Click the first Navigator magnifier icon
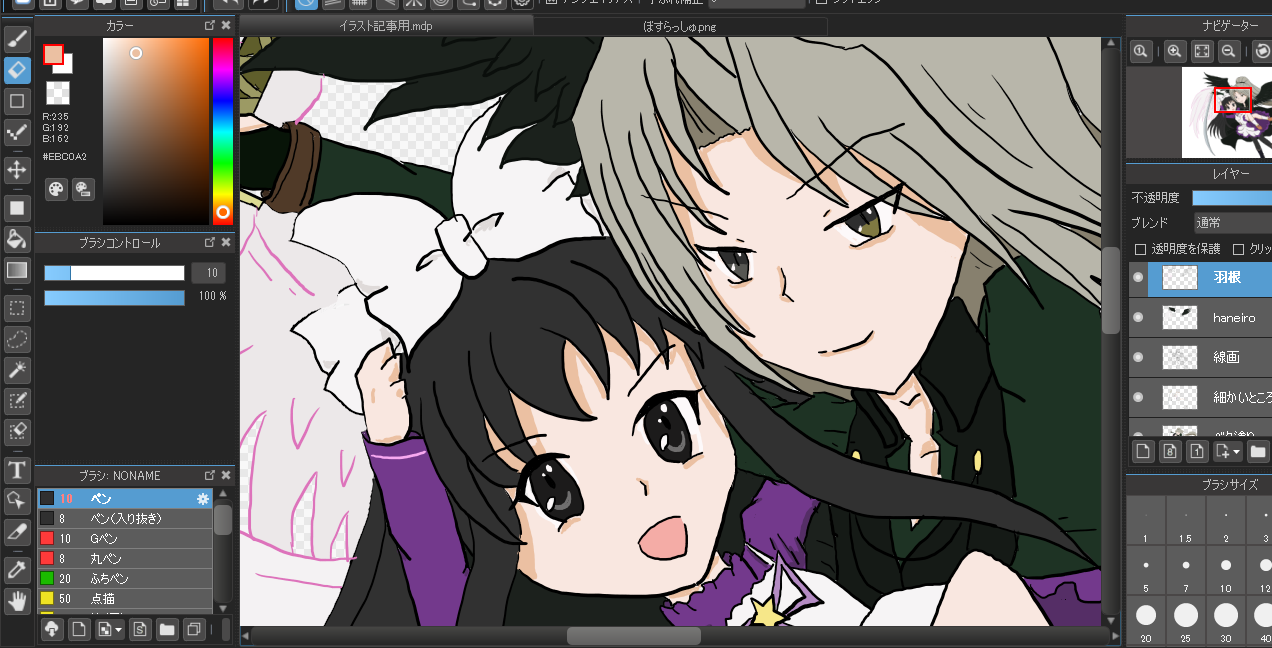This screenshot has height=648, width=1272. [1140, 51]
